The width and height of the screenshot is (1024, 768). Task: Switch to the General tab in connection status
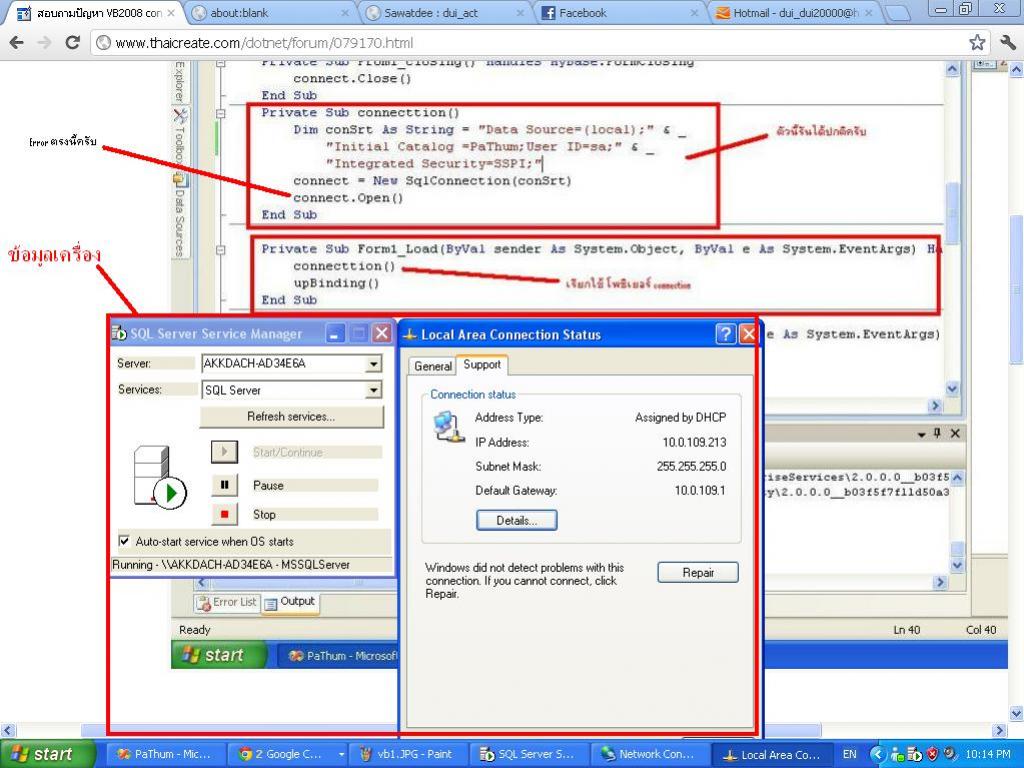(x=432, y=366)
